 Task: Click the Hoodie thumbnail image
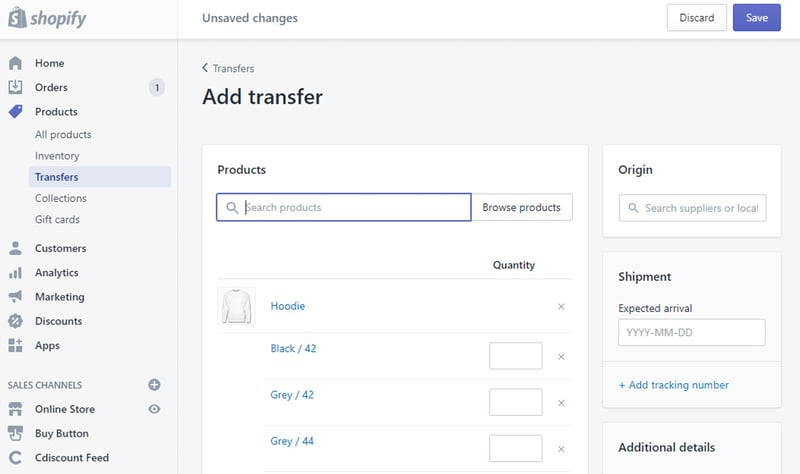236,306
